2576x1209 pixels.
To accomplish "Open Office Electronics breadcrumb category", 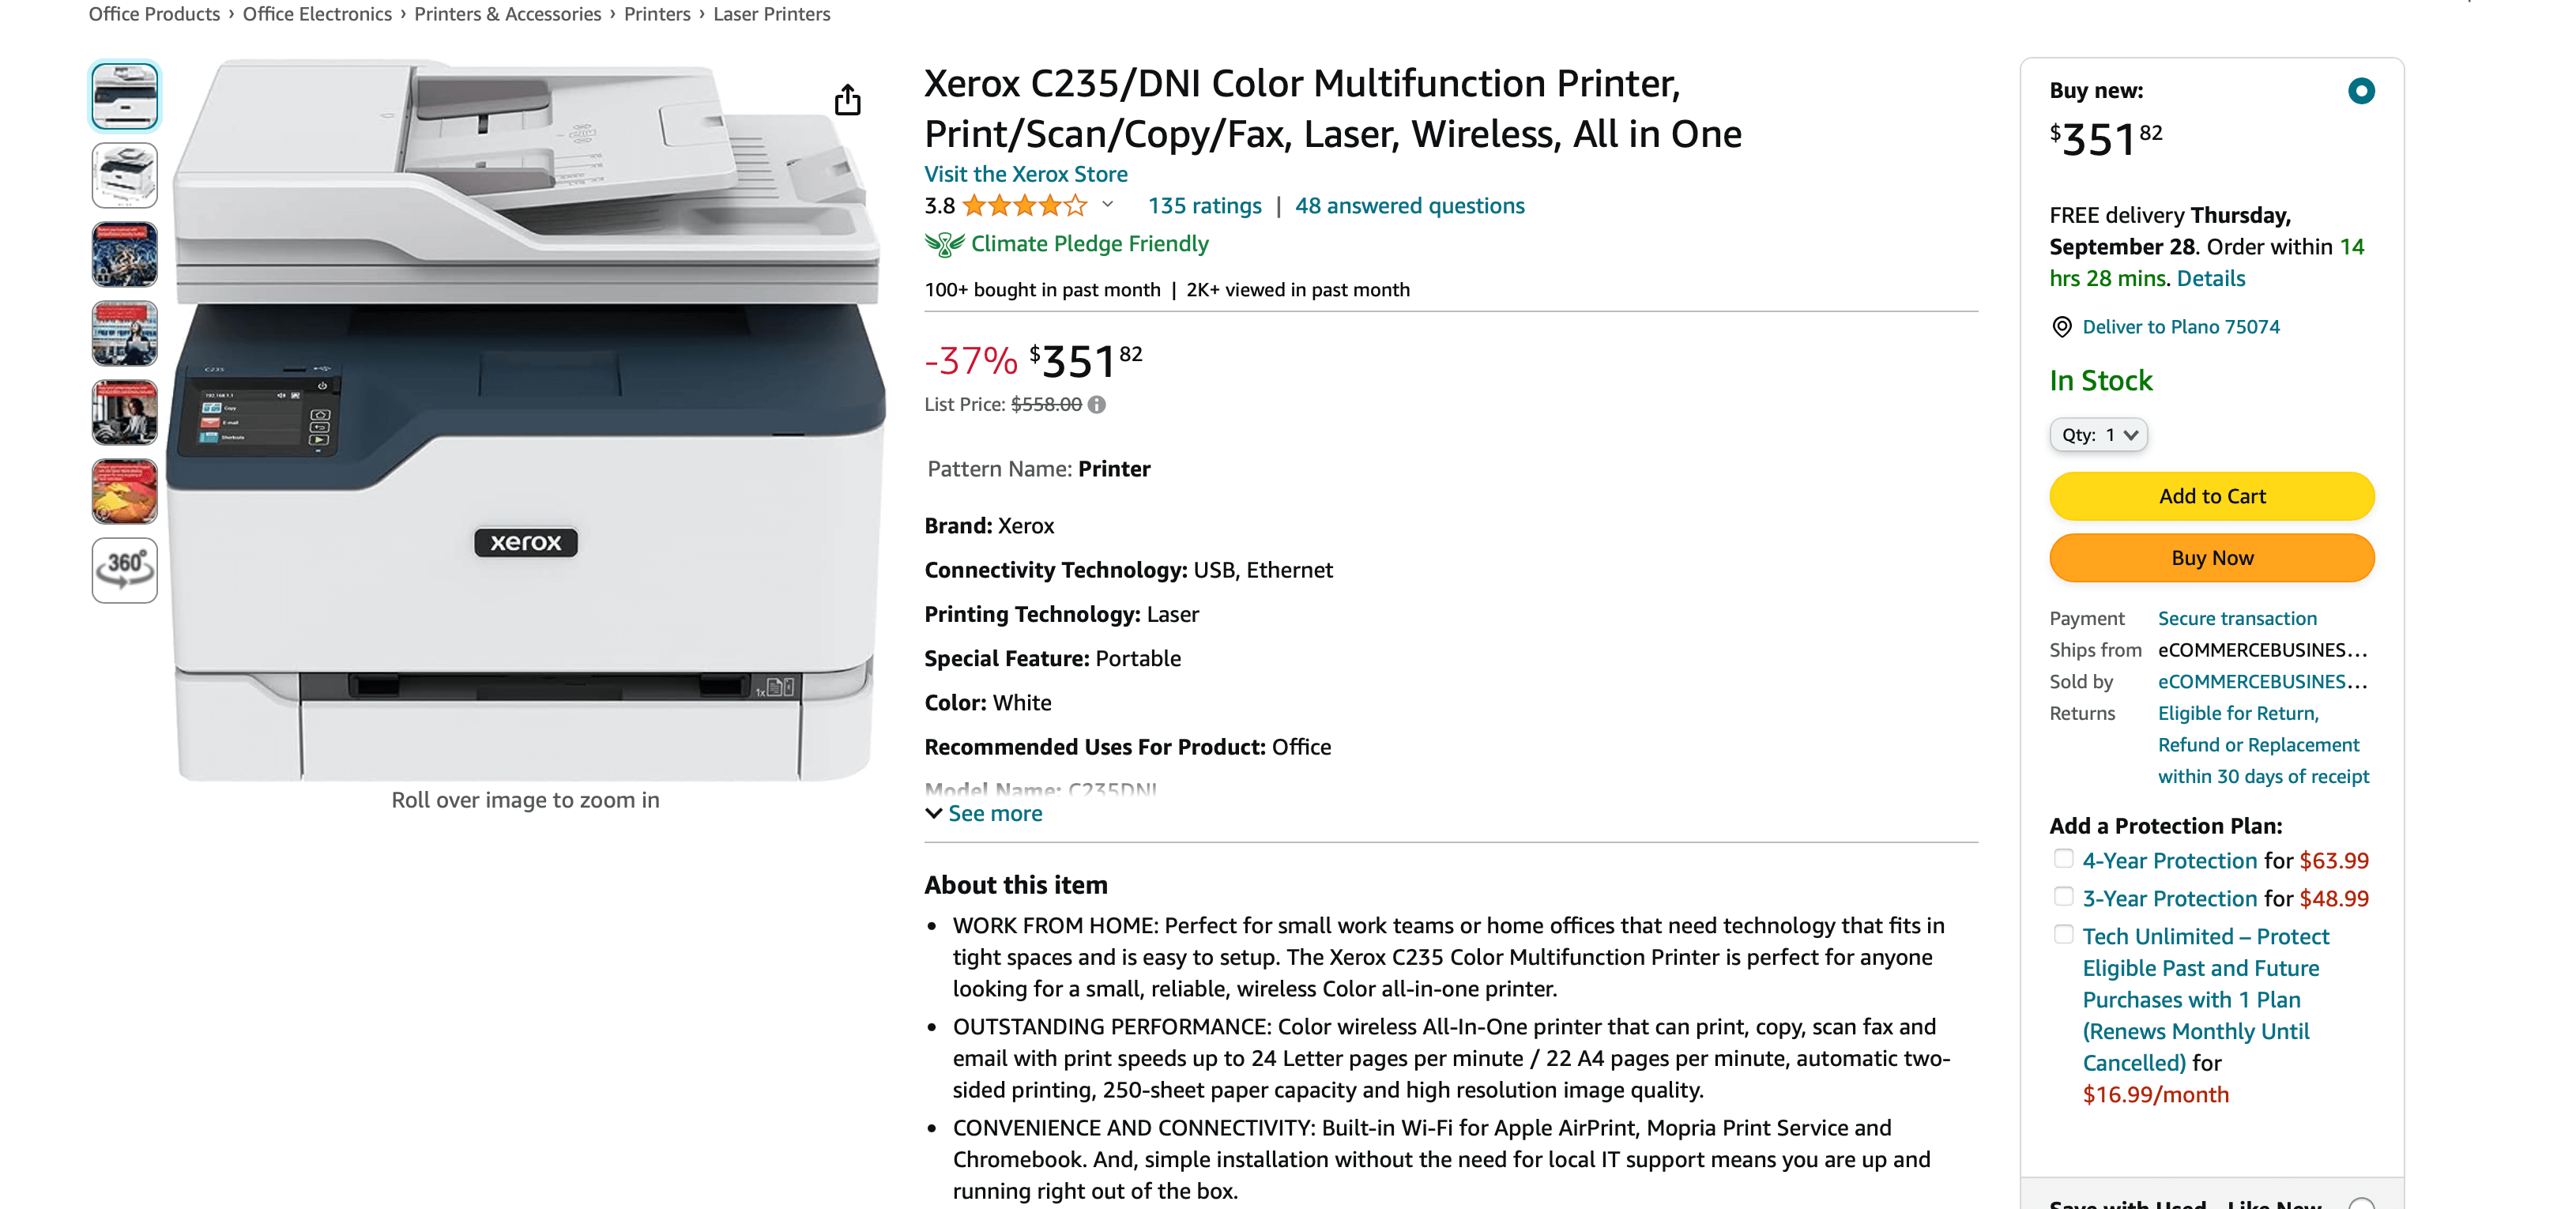I will 317,14.
